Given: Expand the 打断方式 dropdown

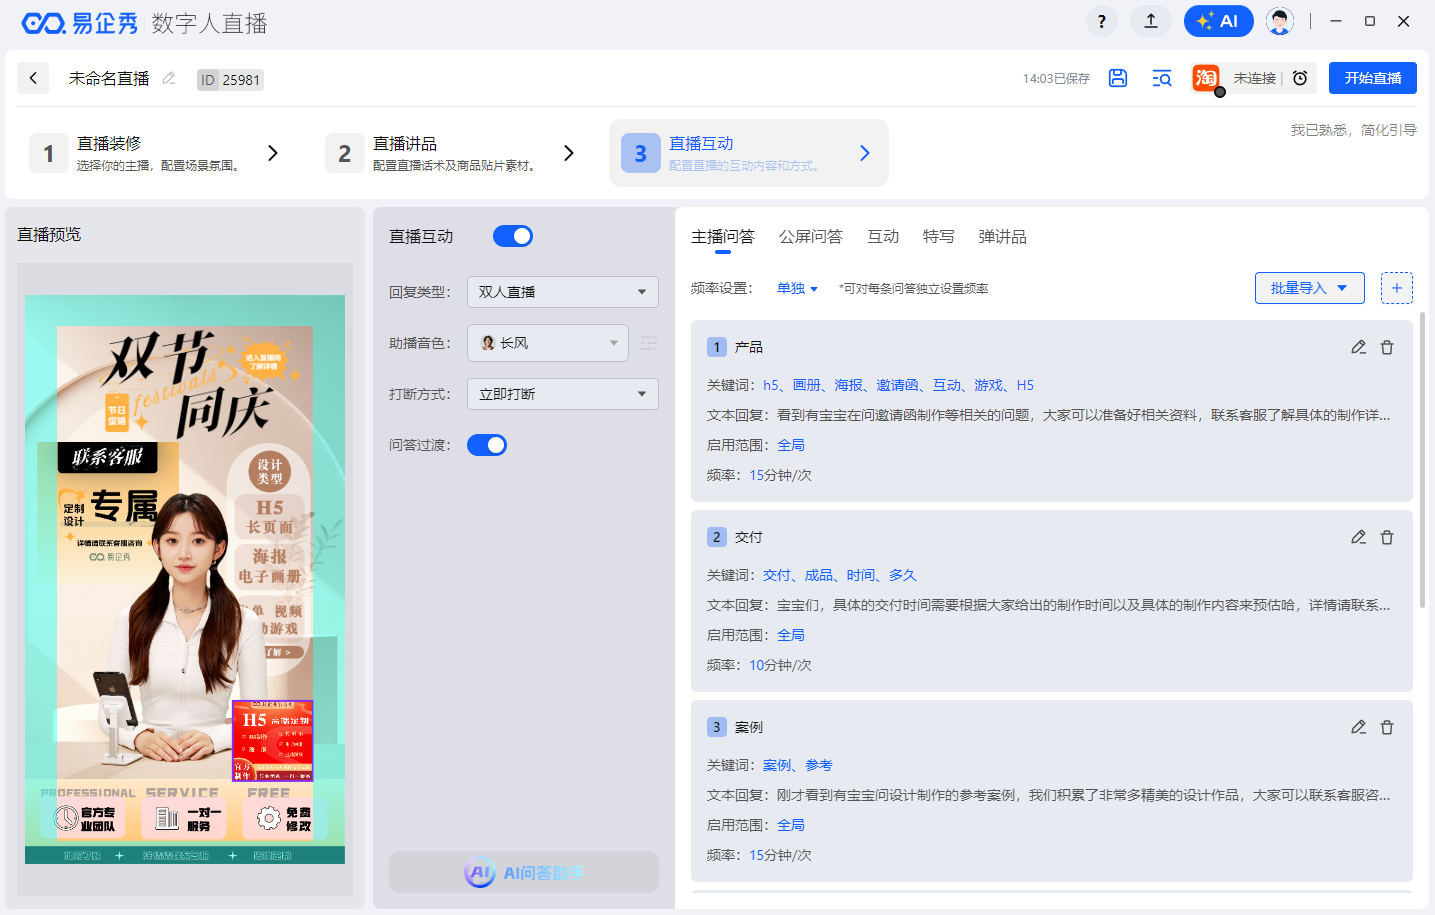Looking at the screenshot, I should 562,394.
